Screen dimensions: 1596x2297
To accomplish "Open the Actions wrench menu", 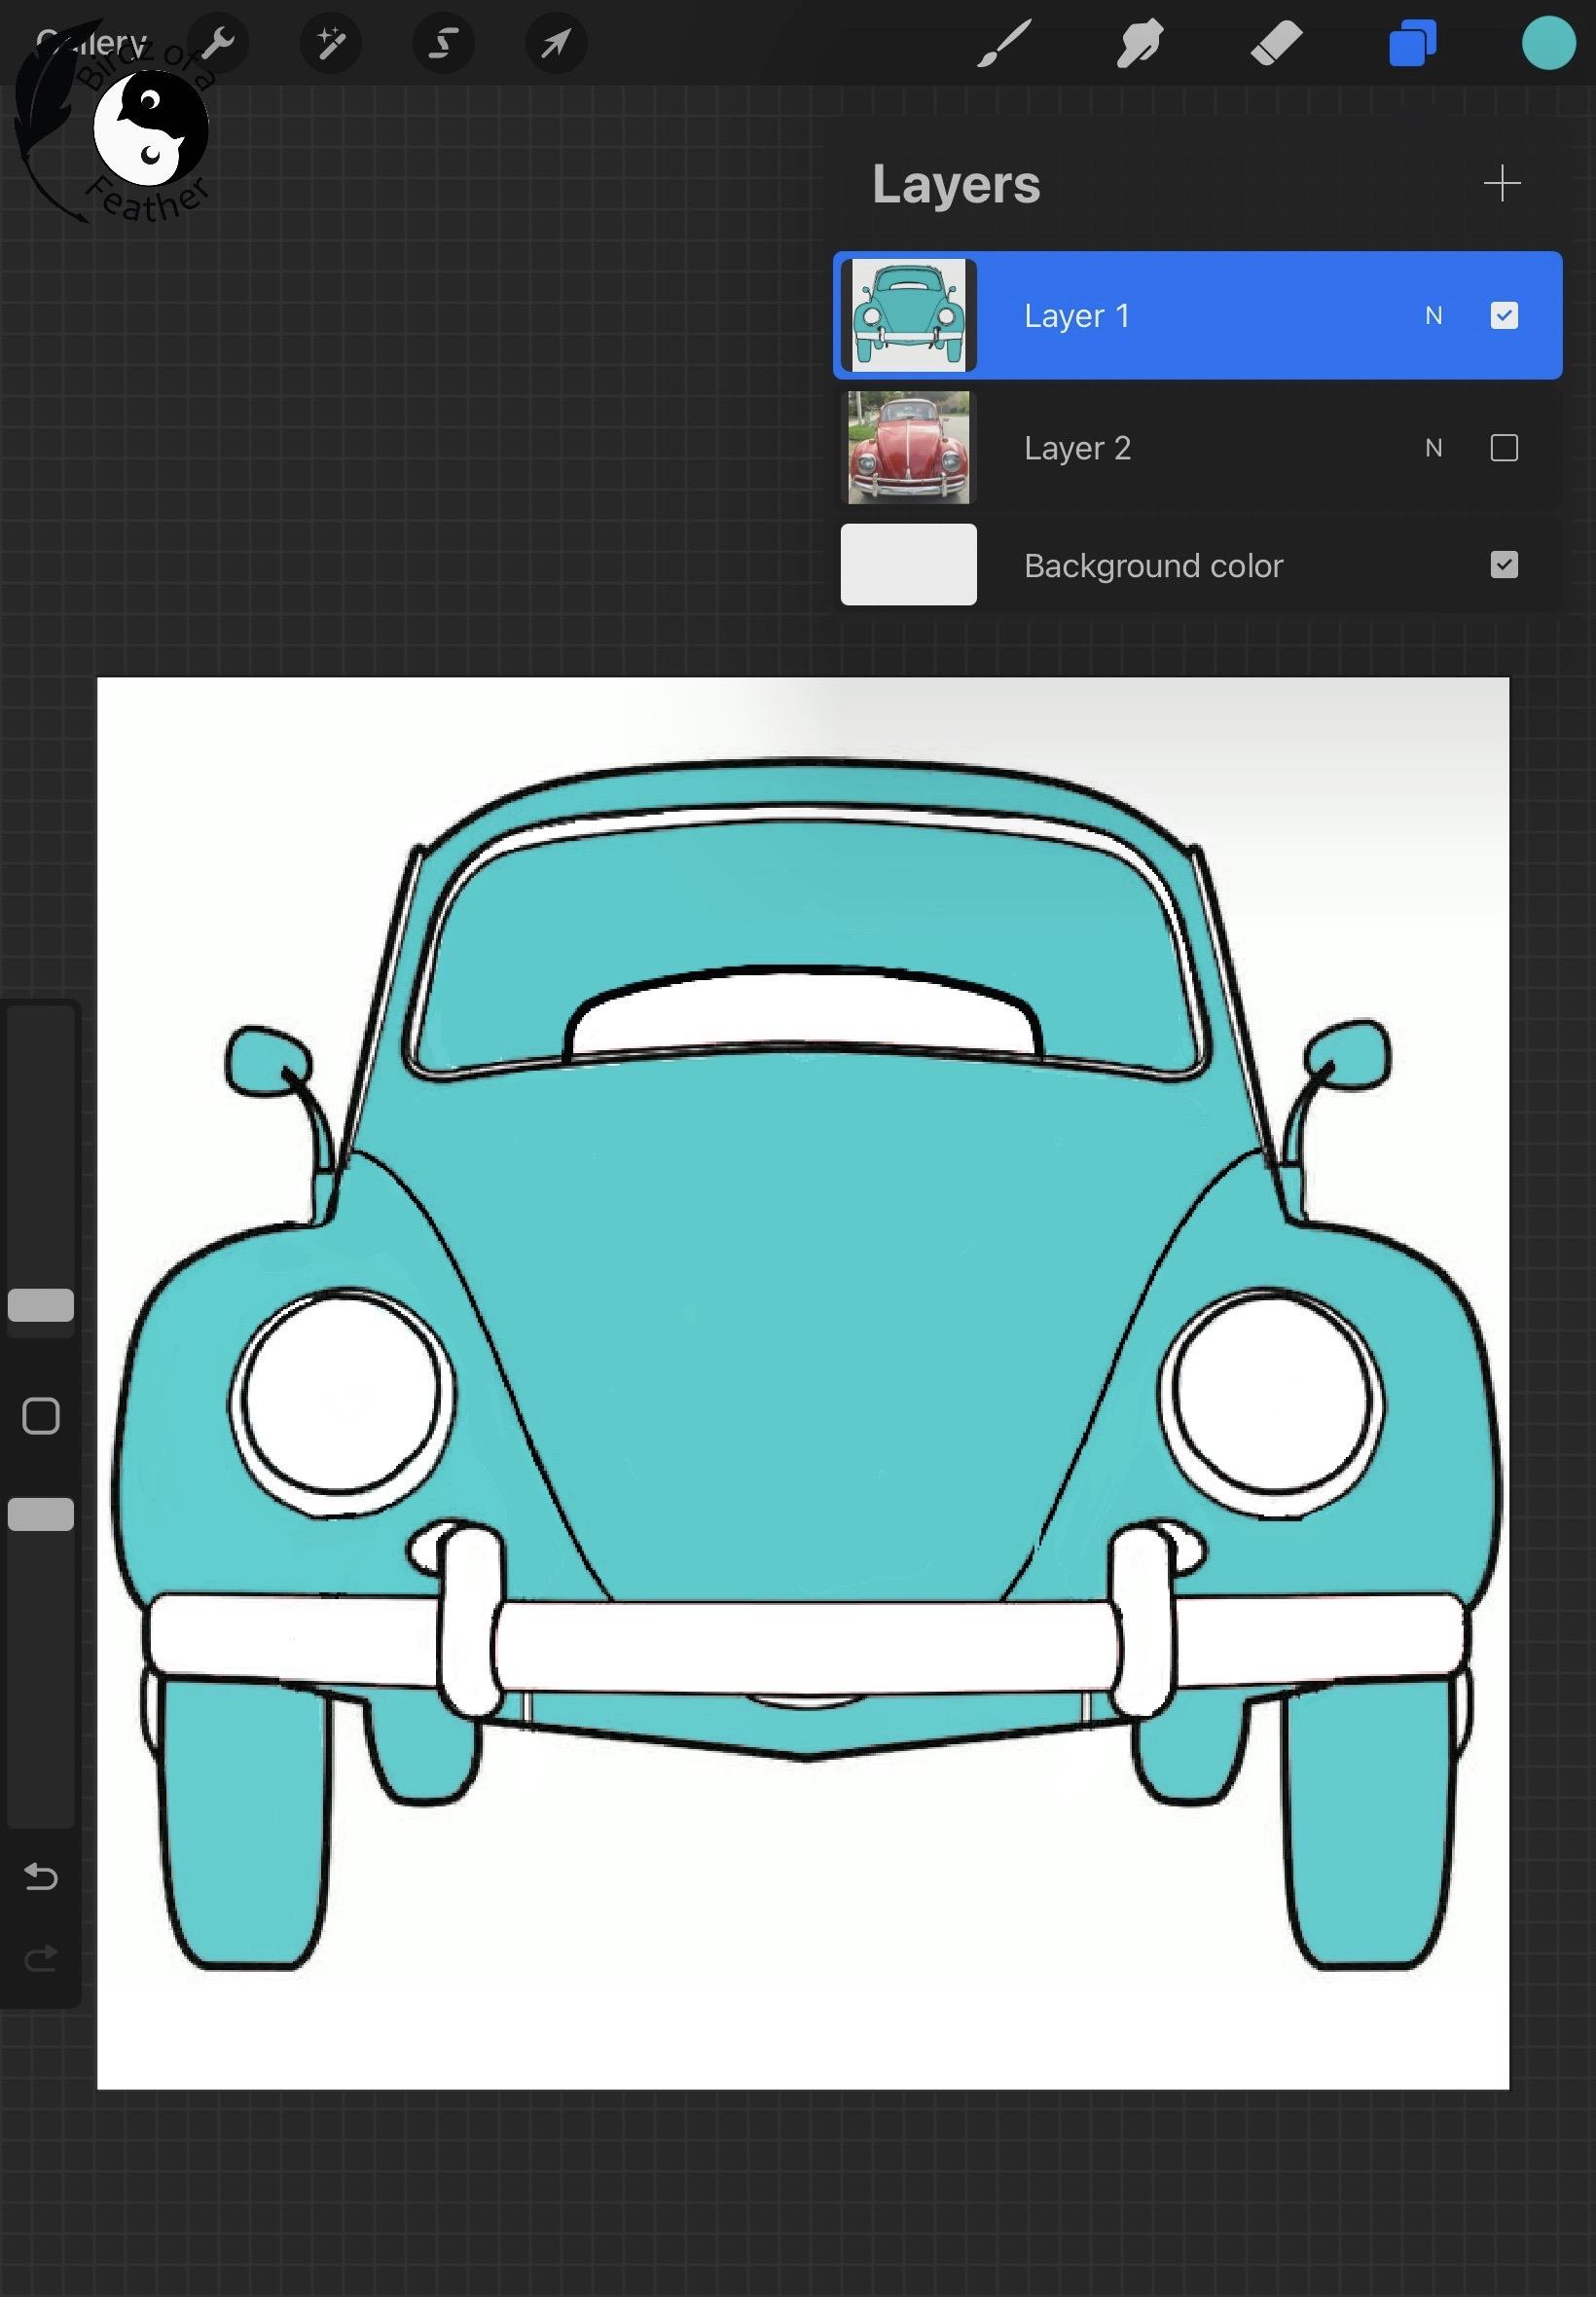I will point(218,43).
